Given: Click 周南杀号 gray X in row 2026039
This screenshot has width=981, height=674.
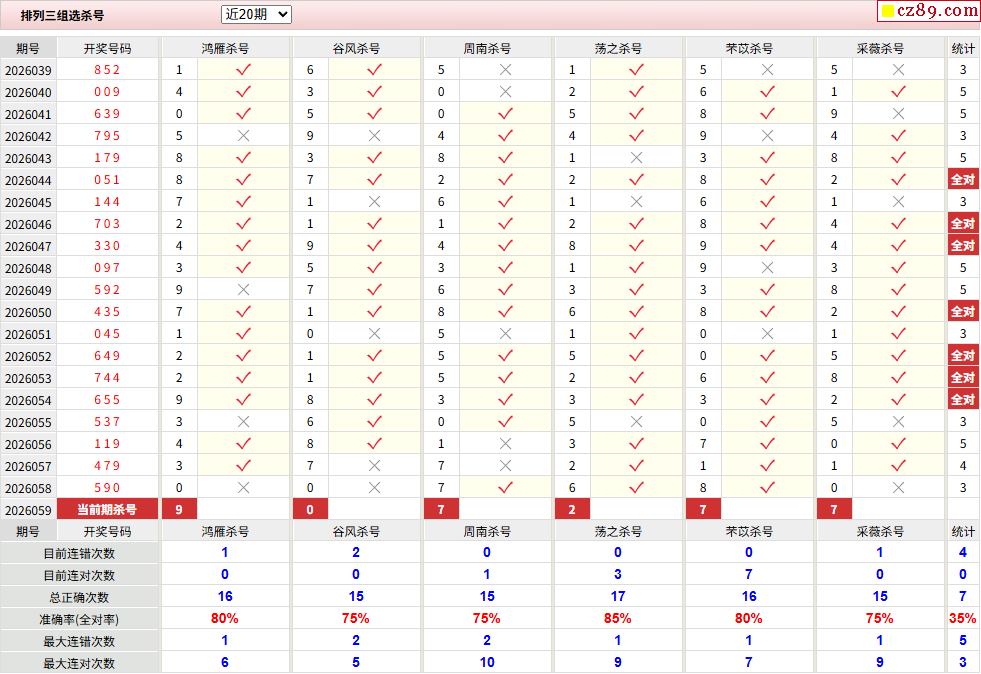Looking at the screenshot, I should pos(505,70).
